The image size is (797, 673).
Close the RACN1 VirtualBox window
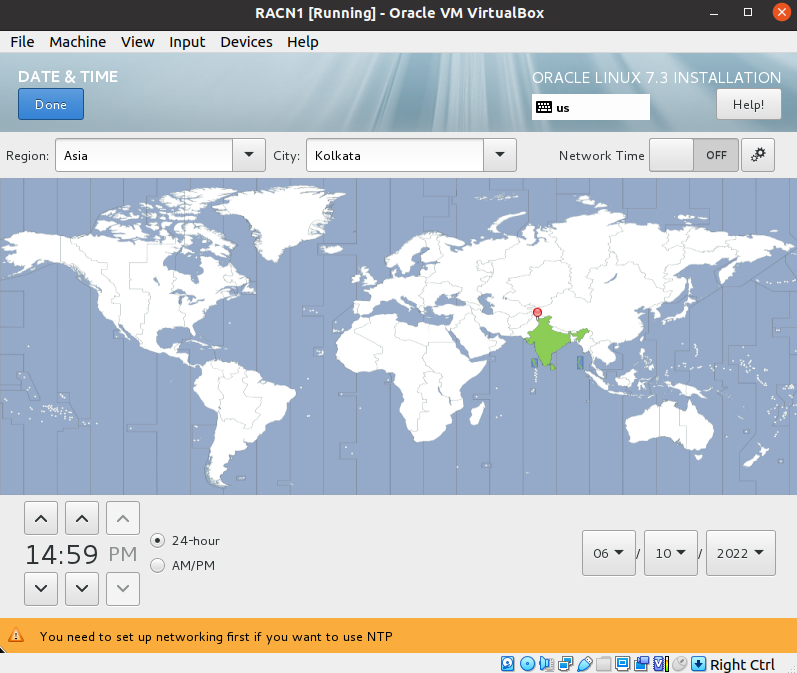tap(782, 12)
